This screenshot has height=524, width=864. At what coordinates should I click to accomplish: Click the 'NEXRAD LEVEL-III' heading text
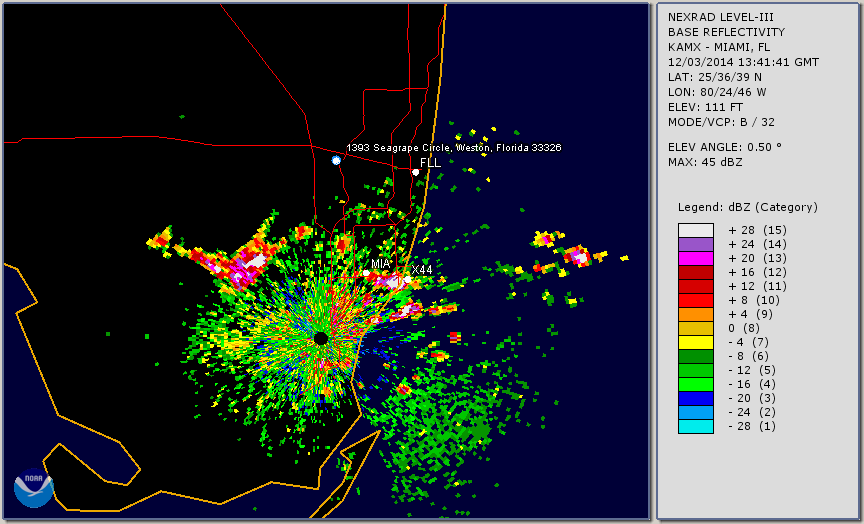point(723,17)
